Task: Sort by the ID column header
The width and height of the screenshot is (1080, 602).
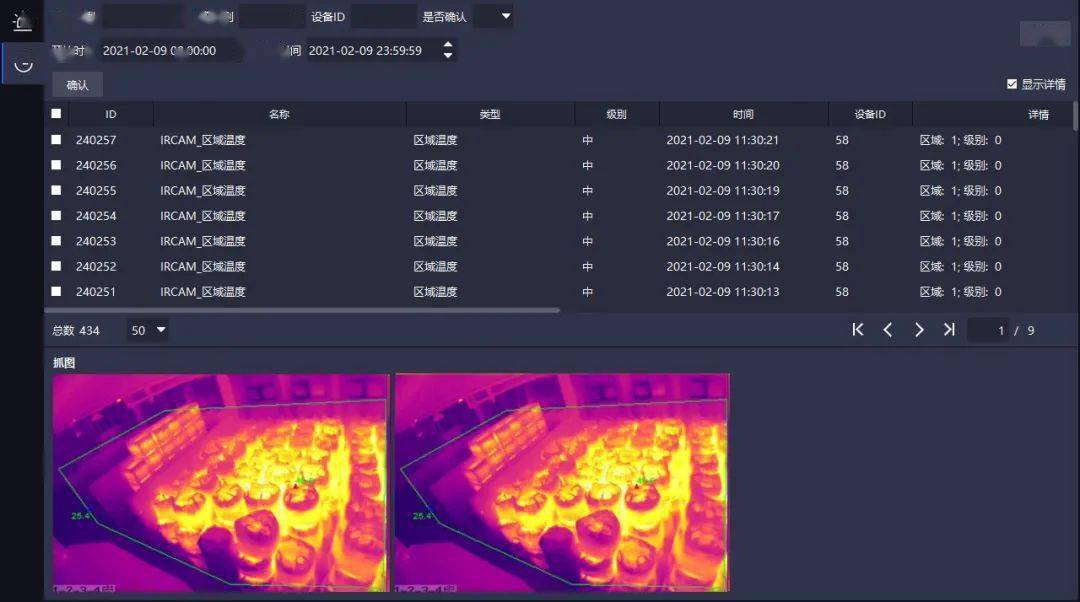Action: pos(111,114)
